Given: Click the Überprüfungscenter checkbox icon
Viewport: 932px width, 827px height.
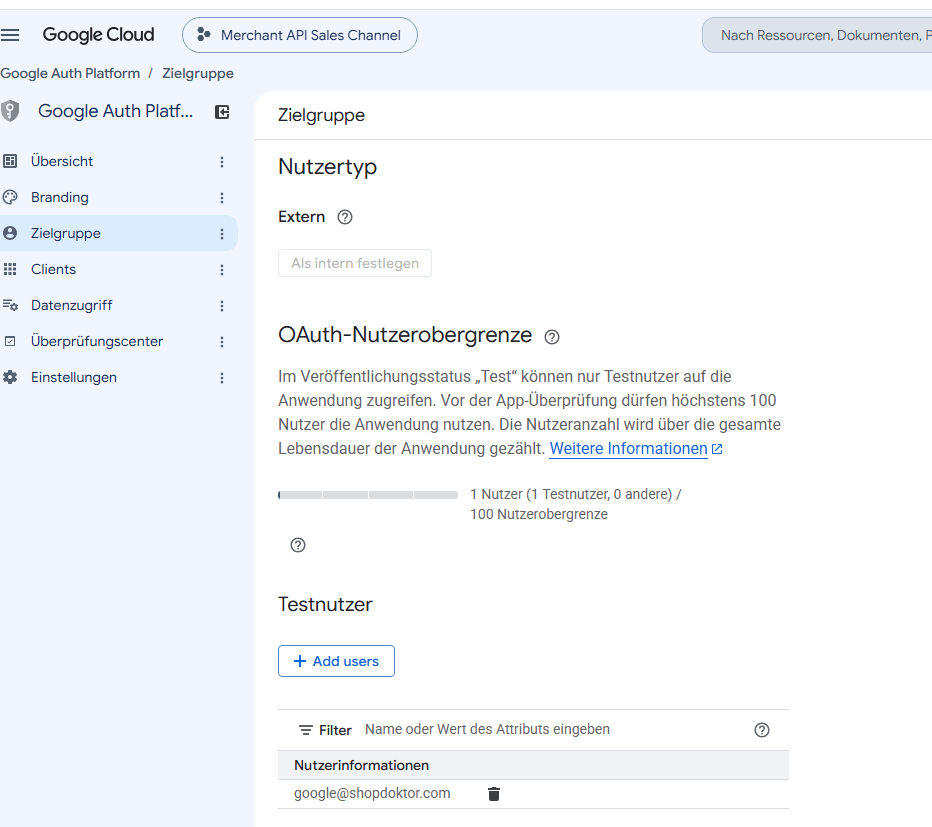Looking at the screenshot, I should (x=10, y=341).
